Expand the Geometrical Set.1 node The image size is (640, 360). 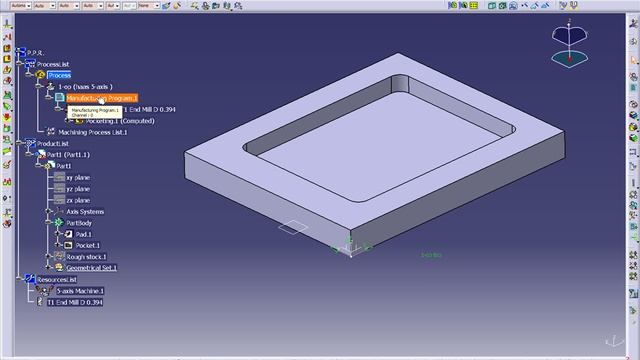(48, 267)
